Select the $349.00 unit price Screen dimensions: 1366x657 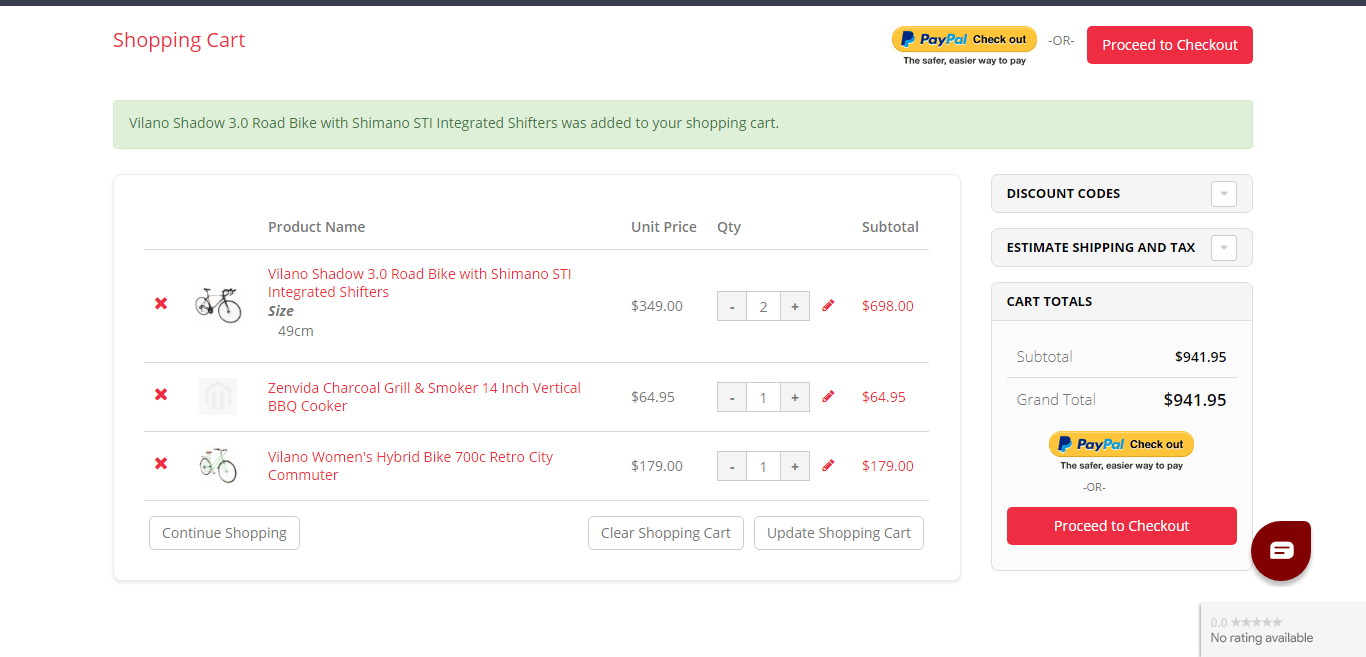[657, 306]
